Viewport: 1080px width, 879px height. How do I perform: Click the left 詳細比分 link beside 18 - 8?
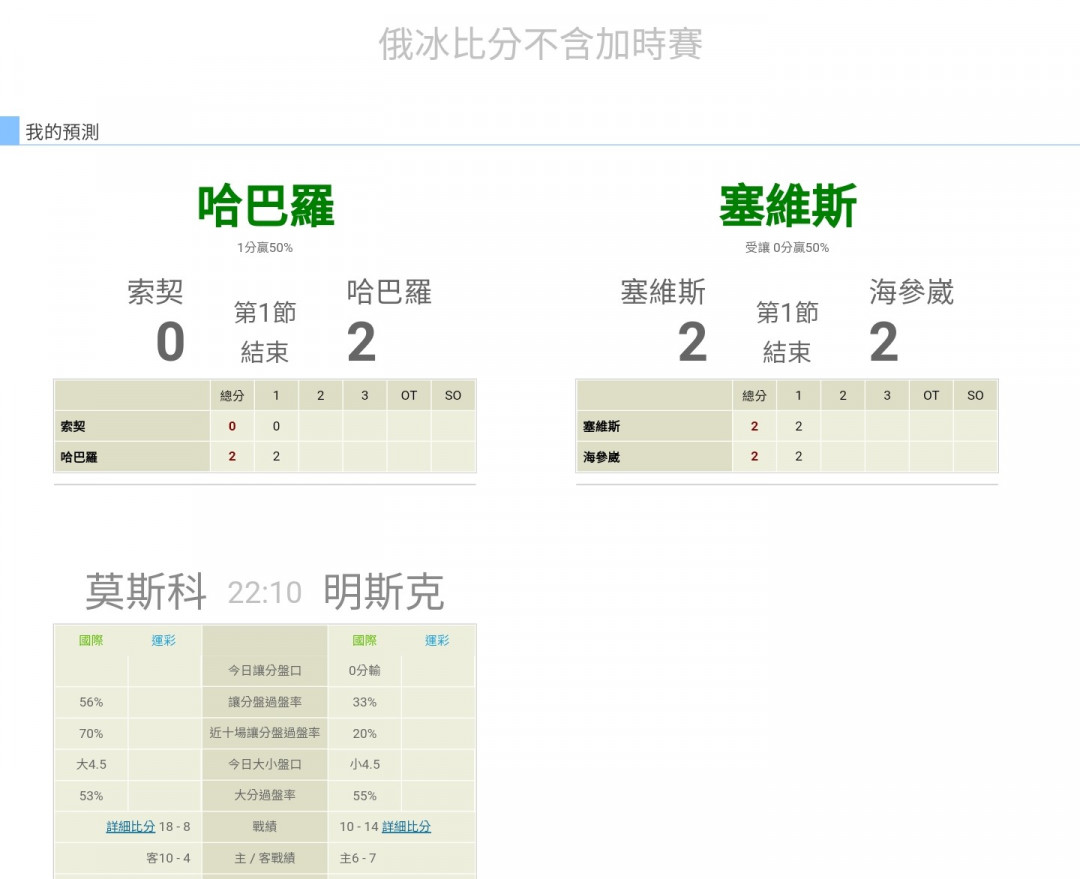coord(130,827)
